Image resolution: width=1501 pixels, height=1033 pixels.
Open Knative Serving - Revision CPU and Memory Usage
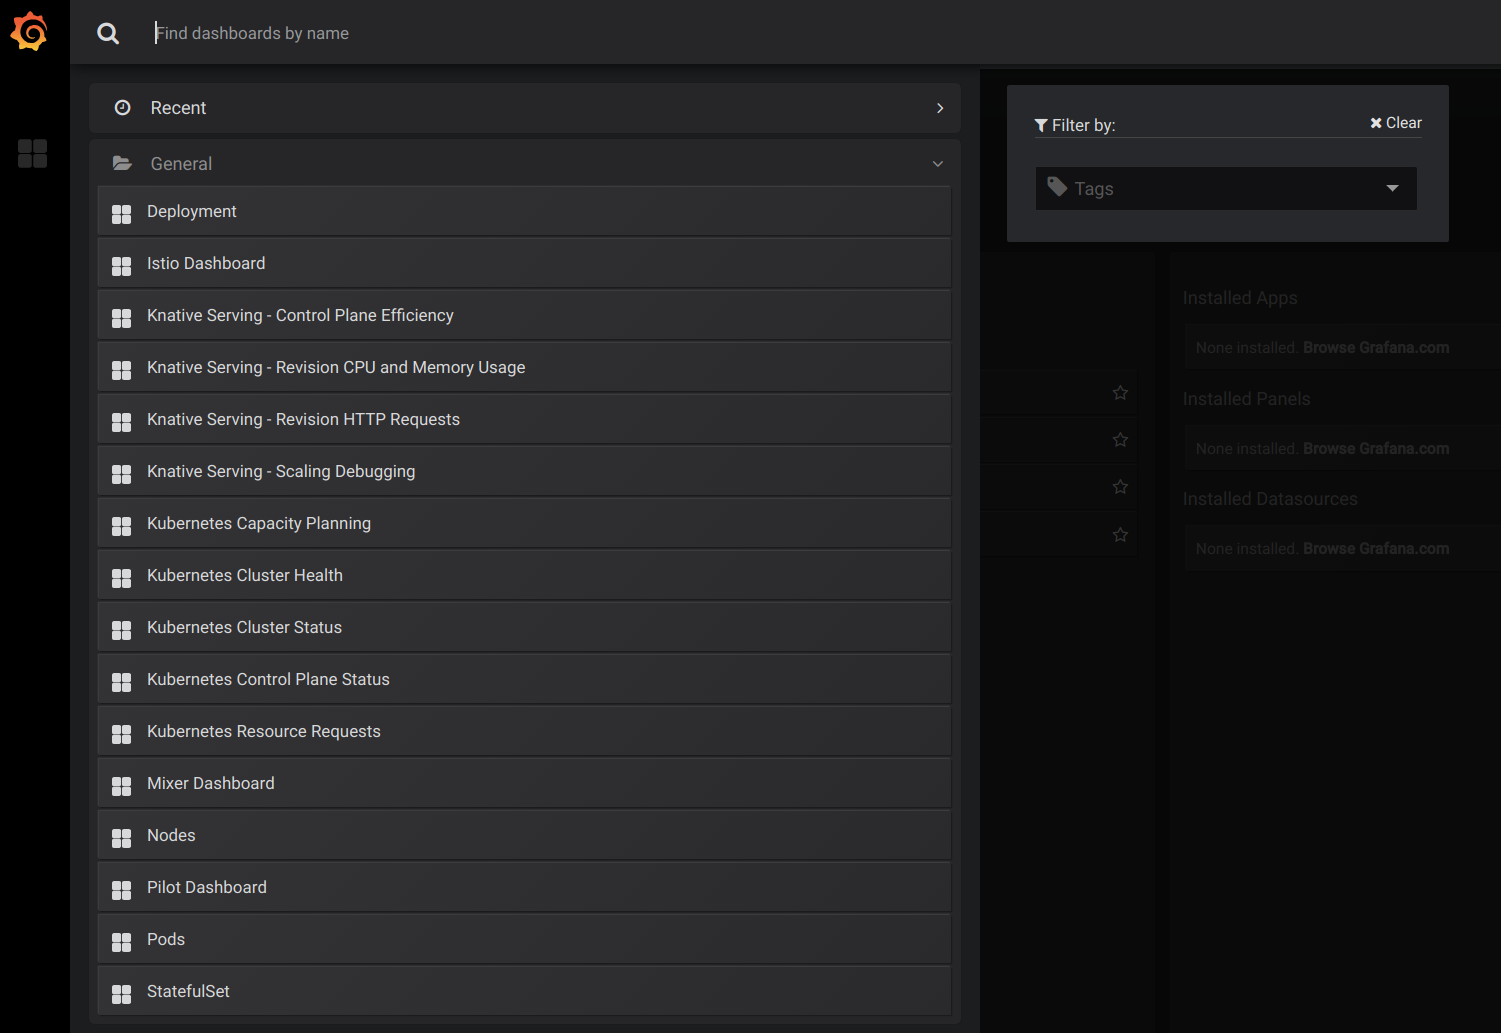[524, 368]
